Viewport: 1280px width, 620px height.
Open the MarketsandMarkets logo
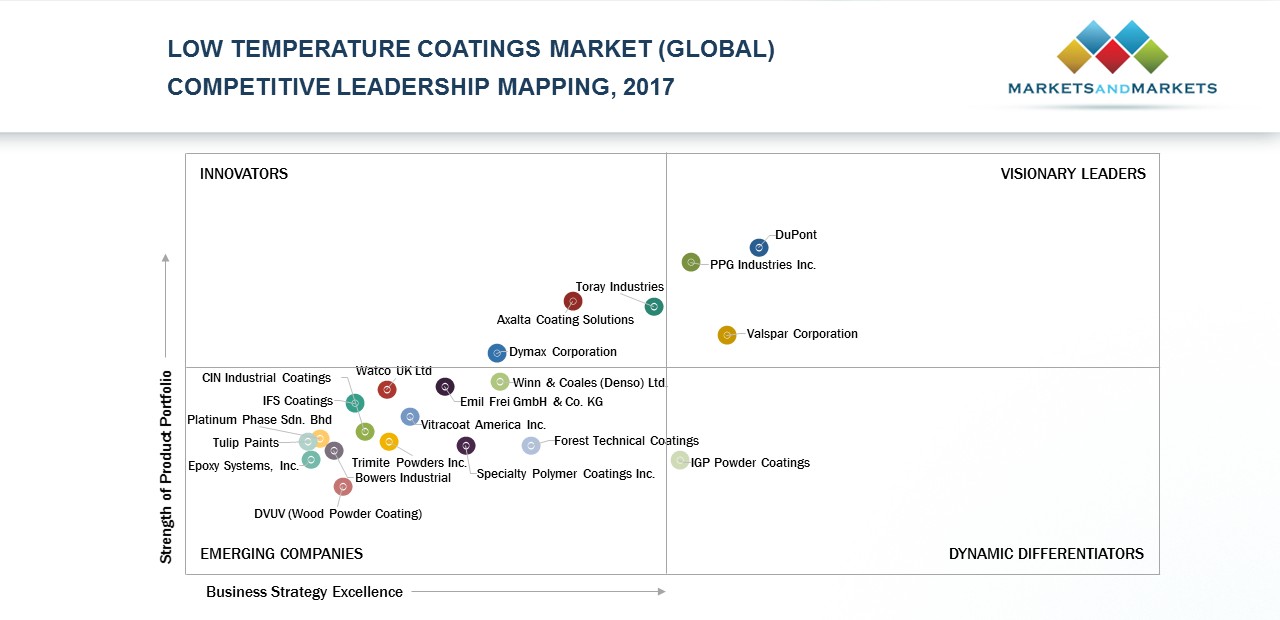click(x=1112, y=62)
